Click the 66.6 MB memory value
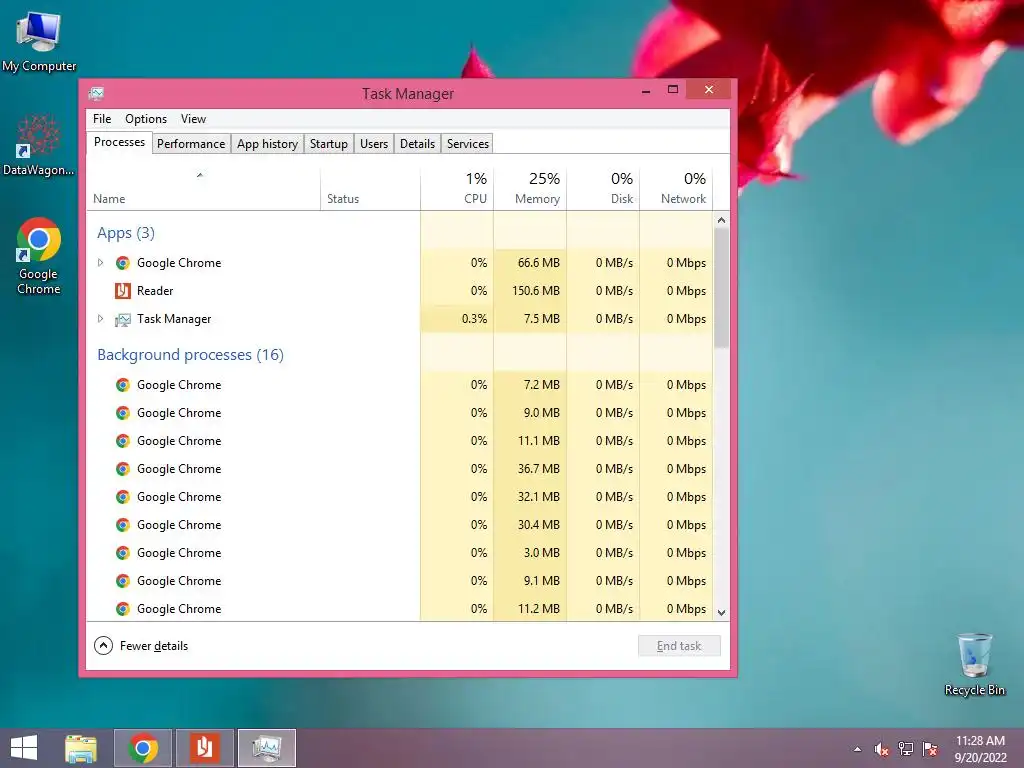 tap(539, 263)
